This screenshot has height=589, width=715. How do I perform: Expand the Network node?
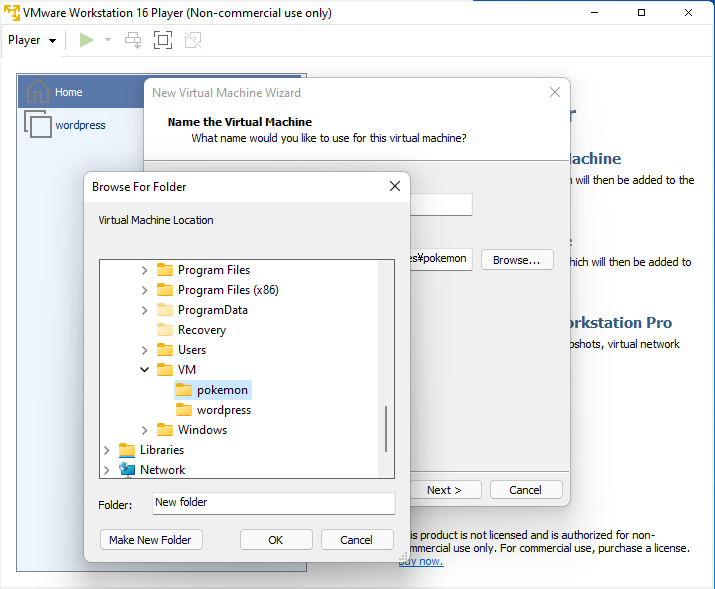click(x=106, y=470)
